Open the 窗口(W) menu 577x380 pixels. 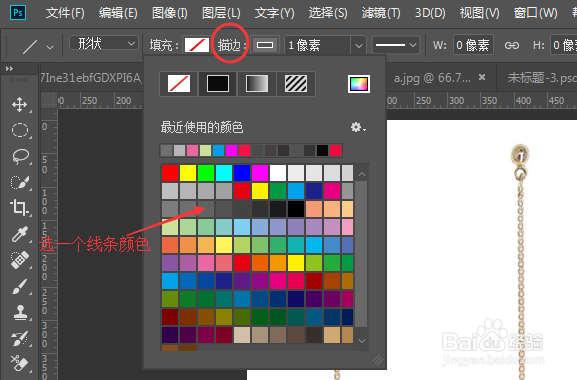pyautogui.click(x=535, y=13)
